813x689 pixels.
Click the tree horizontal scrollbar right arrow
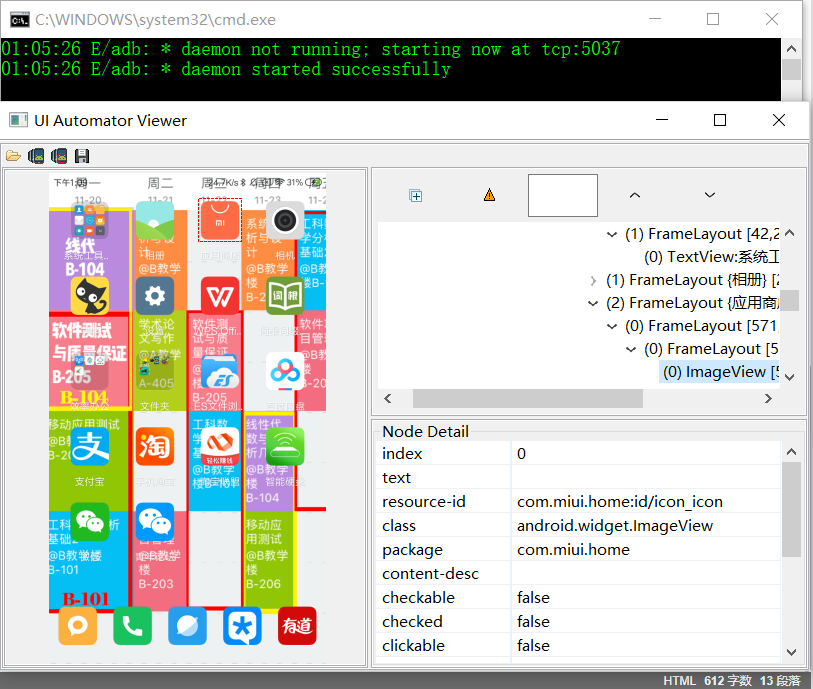(768, 399)
